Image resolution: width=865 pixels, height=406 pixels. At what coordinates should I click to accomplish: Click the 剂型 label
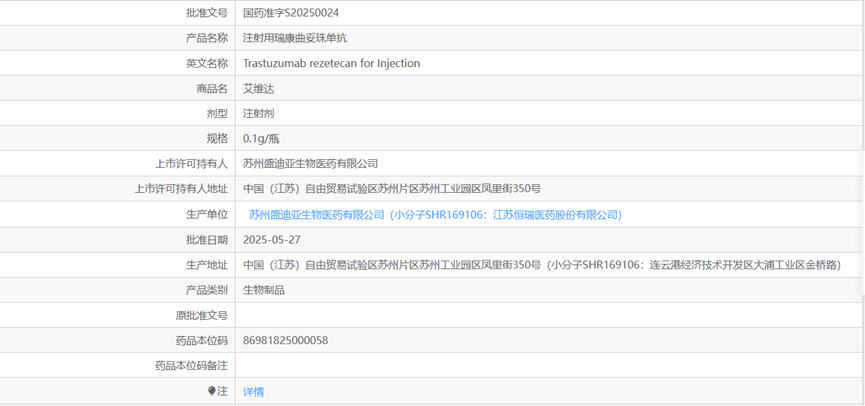point(217,114)
